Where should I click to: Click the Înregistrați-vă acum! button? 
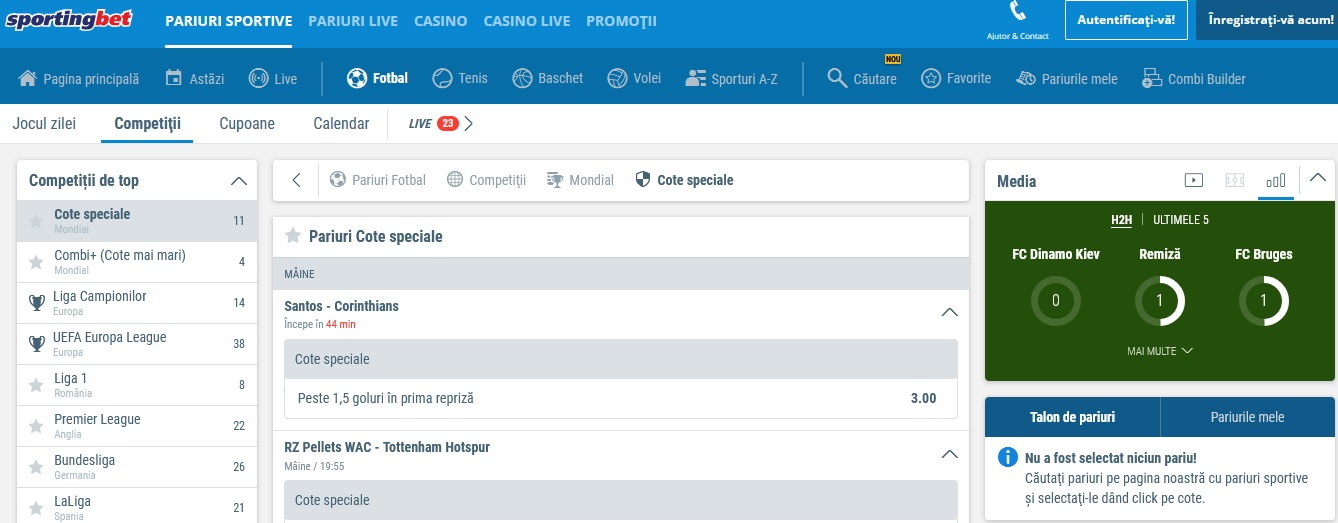[1267, 20]
